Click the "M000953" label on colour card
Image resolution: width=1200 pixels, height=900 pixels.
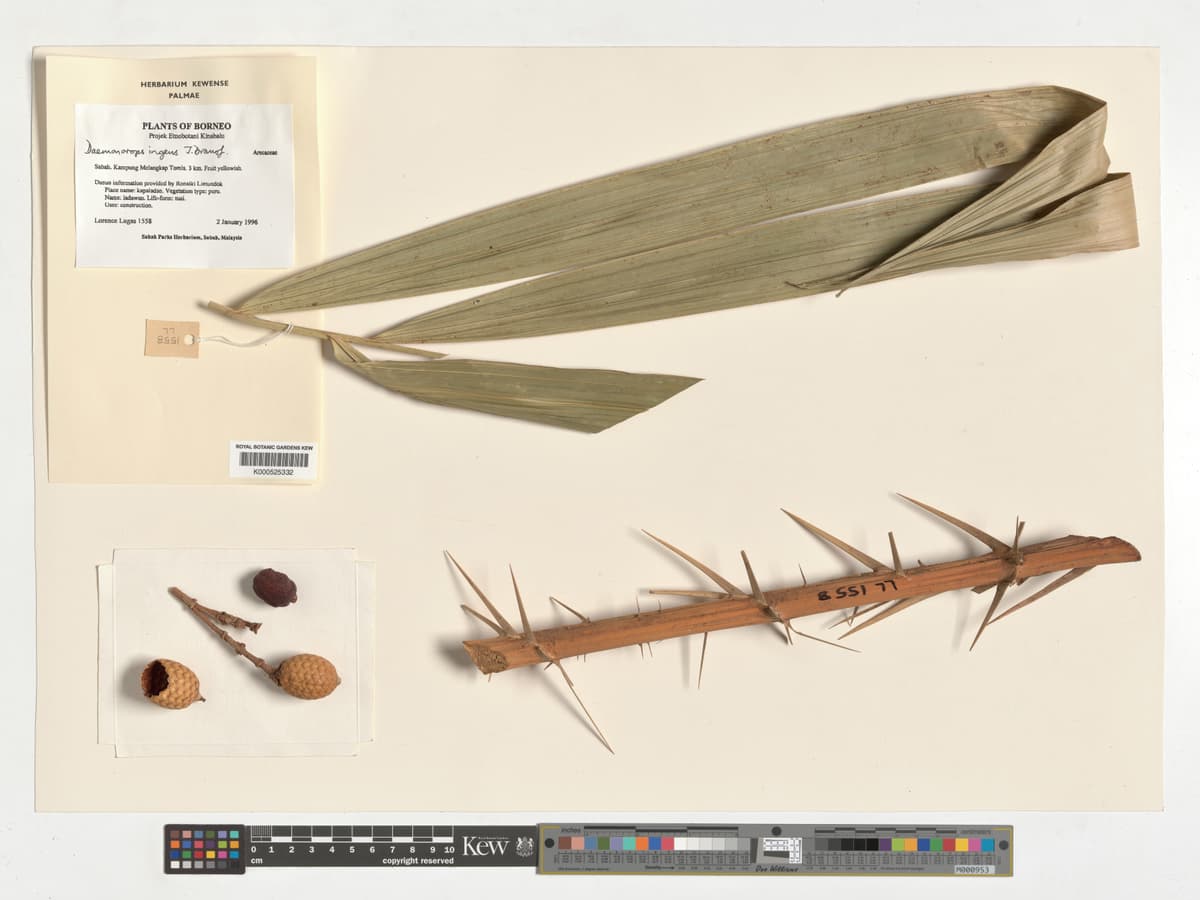[974, 870]
